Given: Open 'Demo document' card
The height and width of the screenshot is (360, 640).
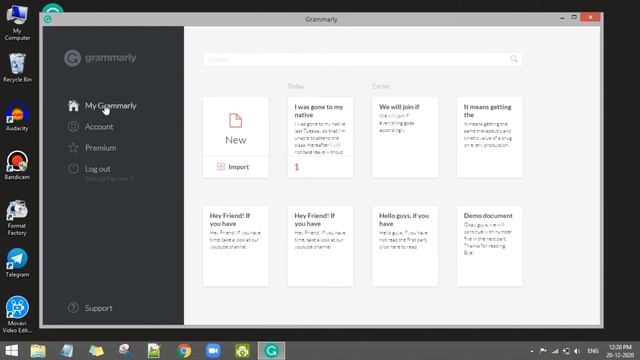Looking at the screenshot, I should click(490, 246).
